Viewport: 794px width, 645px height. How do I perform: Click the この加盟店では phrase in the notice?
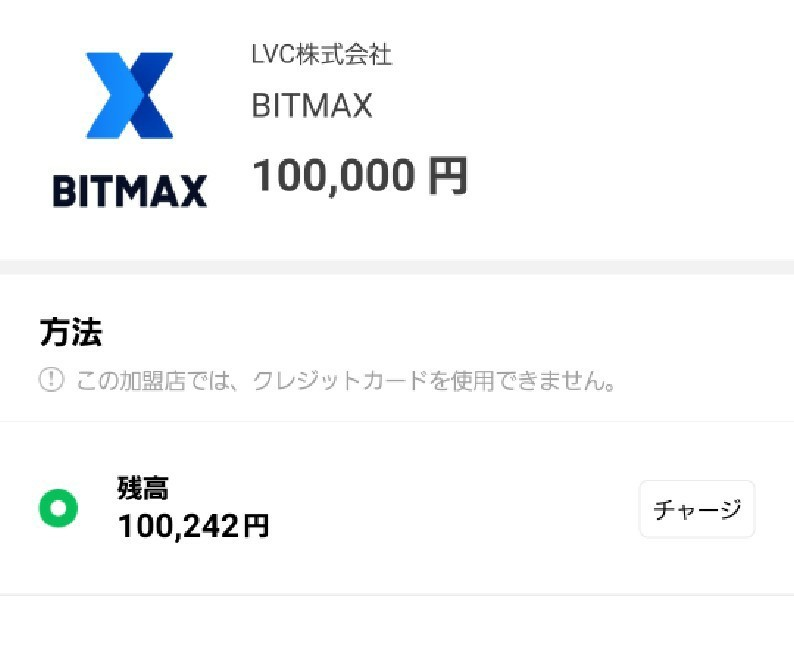tap(155, 381)
